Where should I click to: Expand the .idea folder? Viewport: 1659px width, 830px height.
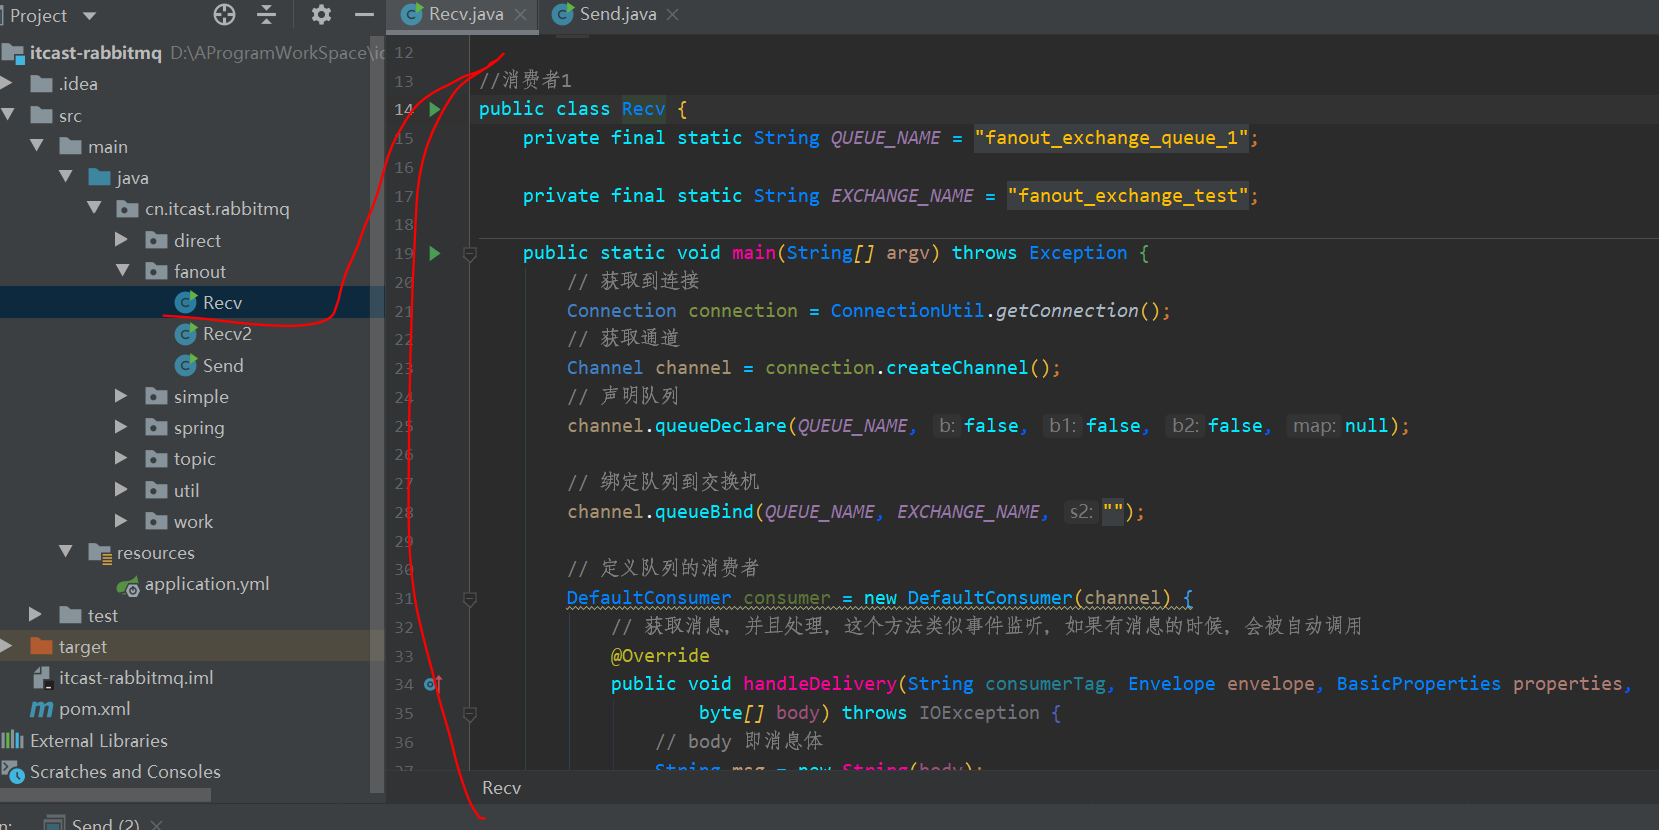[x=7, y=84]
